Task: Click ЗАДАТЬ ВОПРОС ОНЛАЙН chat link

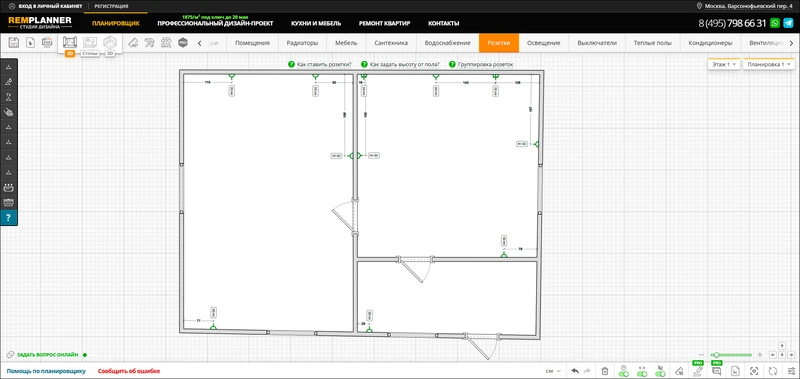Action: tap(46, 355)
